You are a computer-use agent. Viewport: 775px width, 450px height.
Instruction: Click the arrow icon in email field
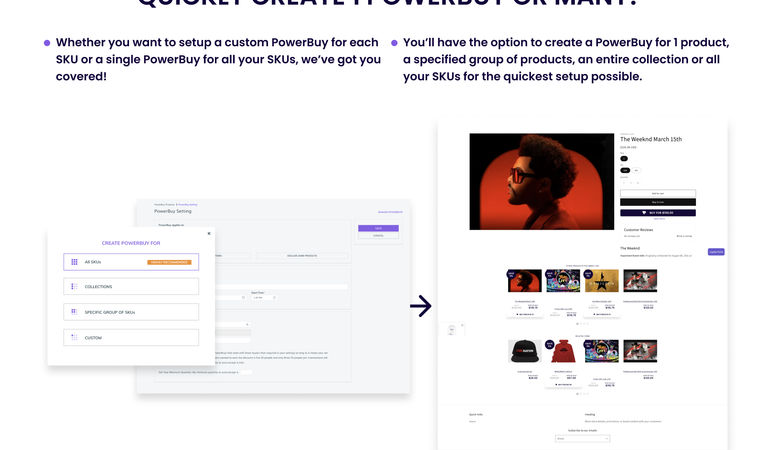[x=606, y=438]
